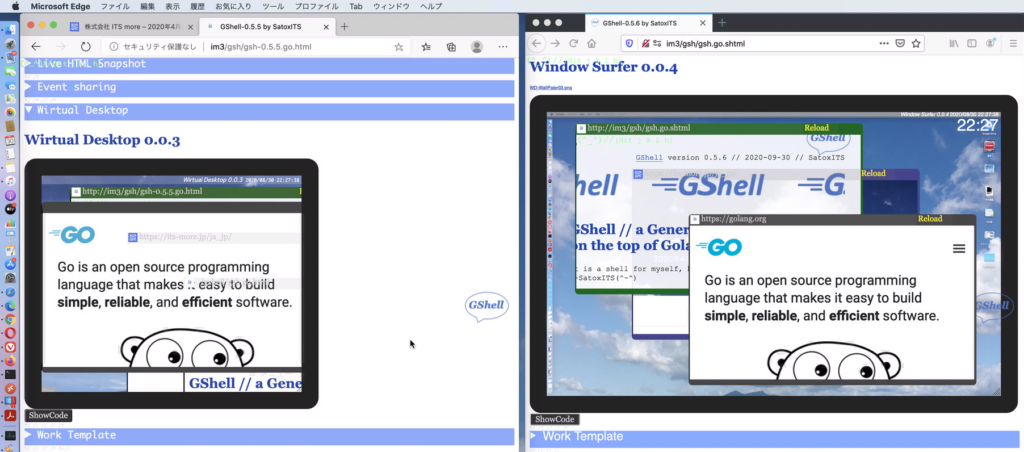
Task: Collapse the Wirtual Desktop section
Action: 30,110
